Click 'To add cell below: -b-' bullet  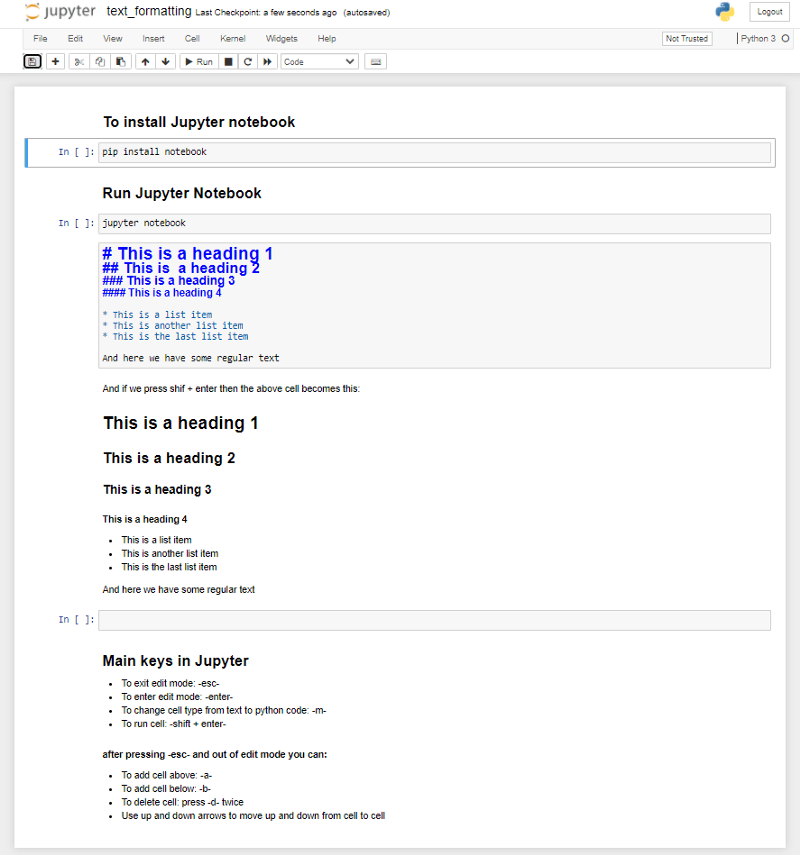pyautogui.click(x=166, y=789)
